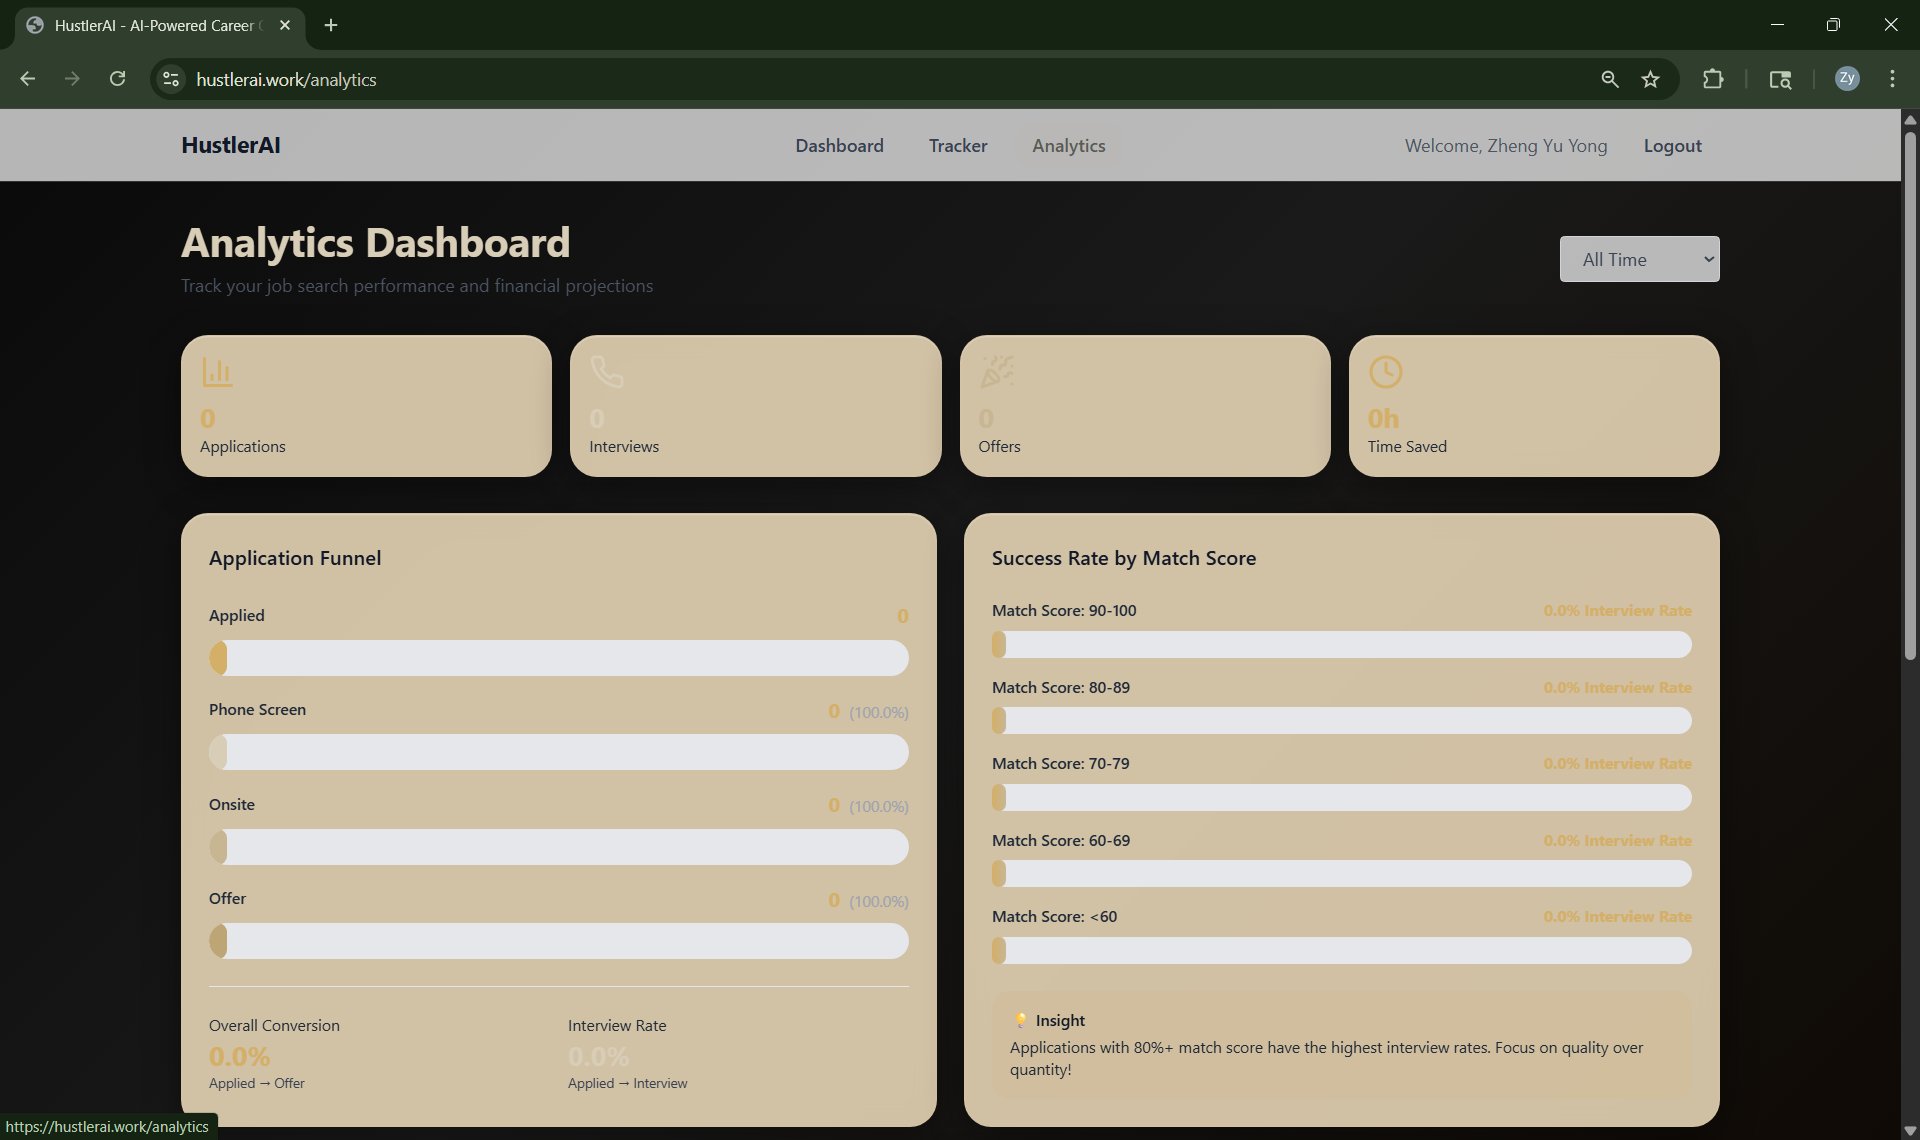Click the party popper Offers icon
This screenshot has height=1140, width=1920.
[x=996, y=372]
